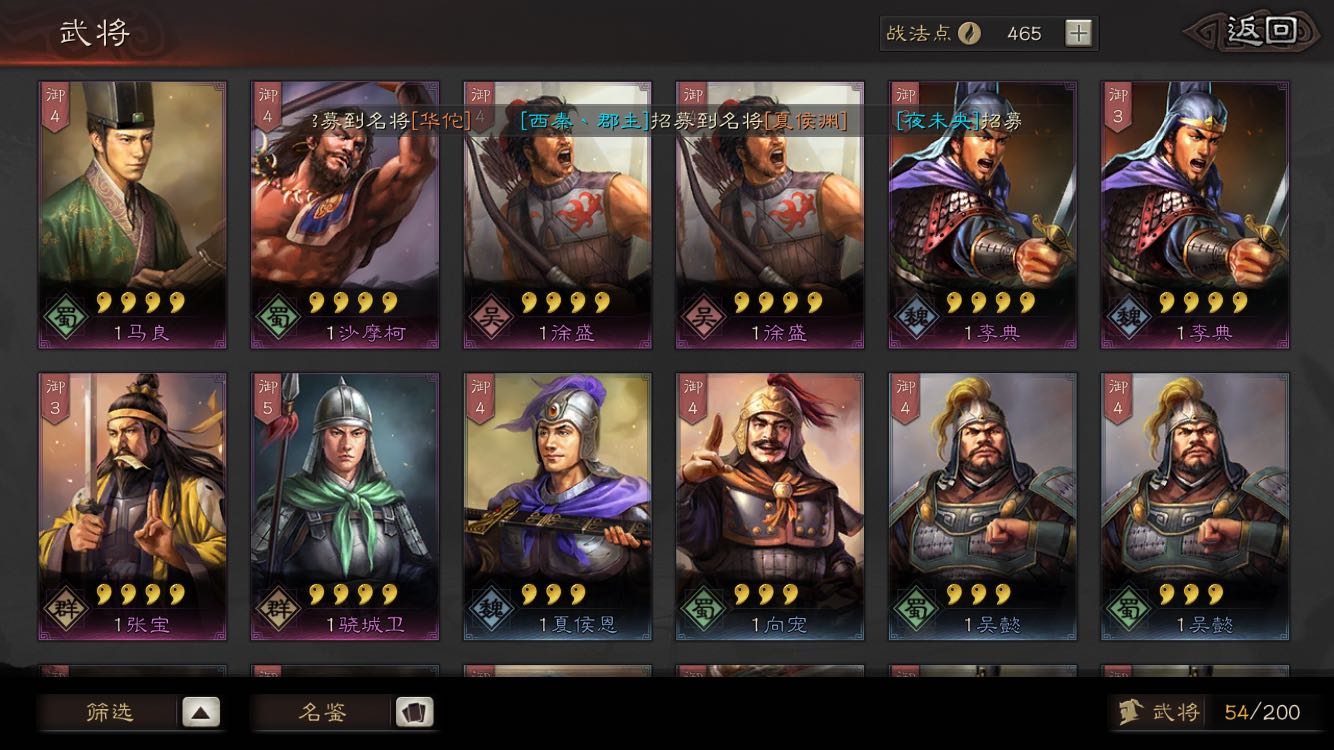Image resolution: width=1334 pixels, height=750 pixels.
Task: Click the 华佗 name in scrolling banner
Action: [440, 121]
